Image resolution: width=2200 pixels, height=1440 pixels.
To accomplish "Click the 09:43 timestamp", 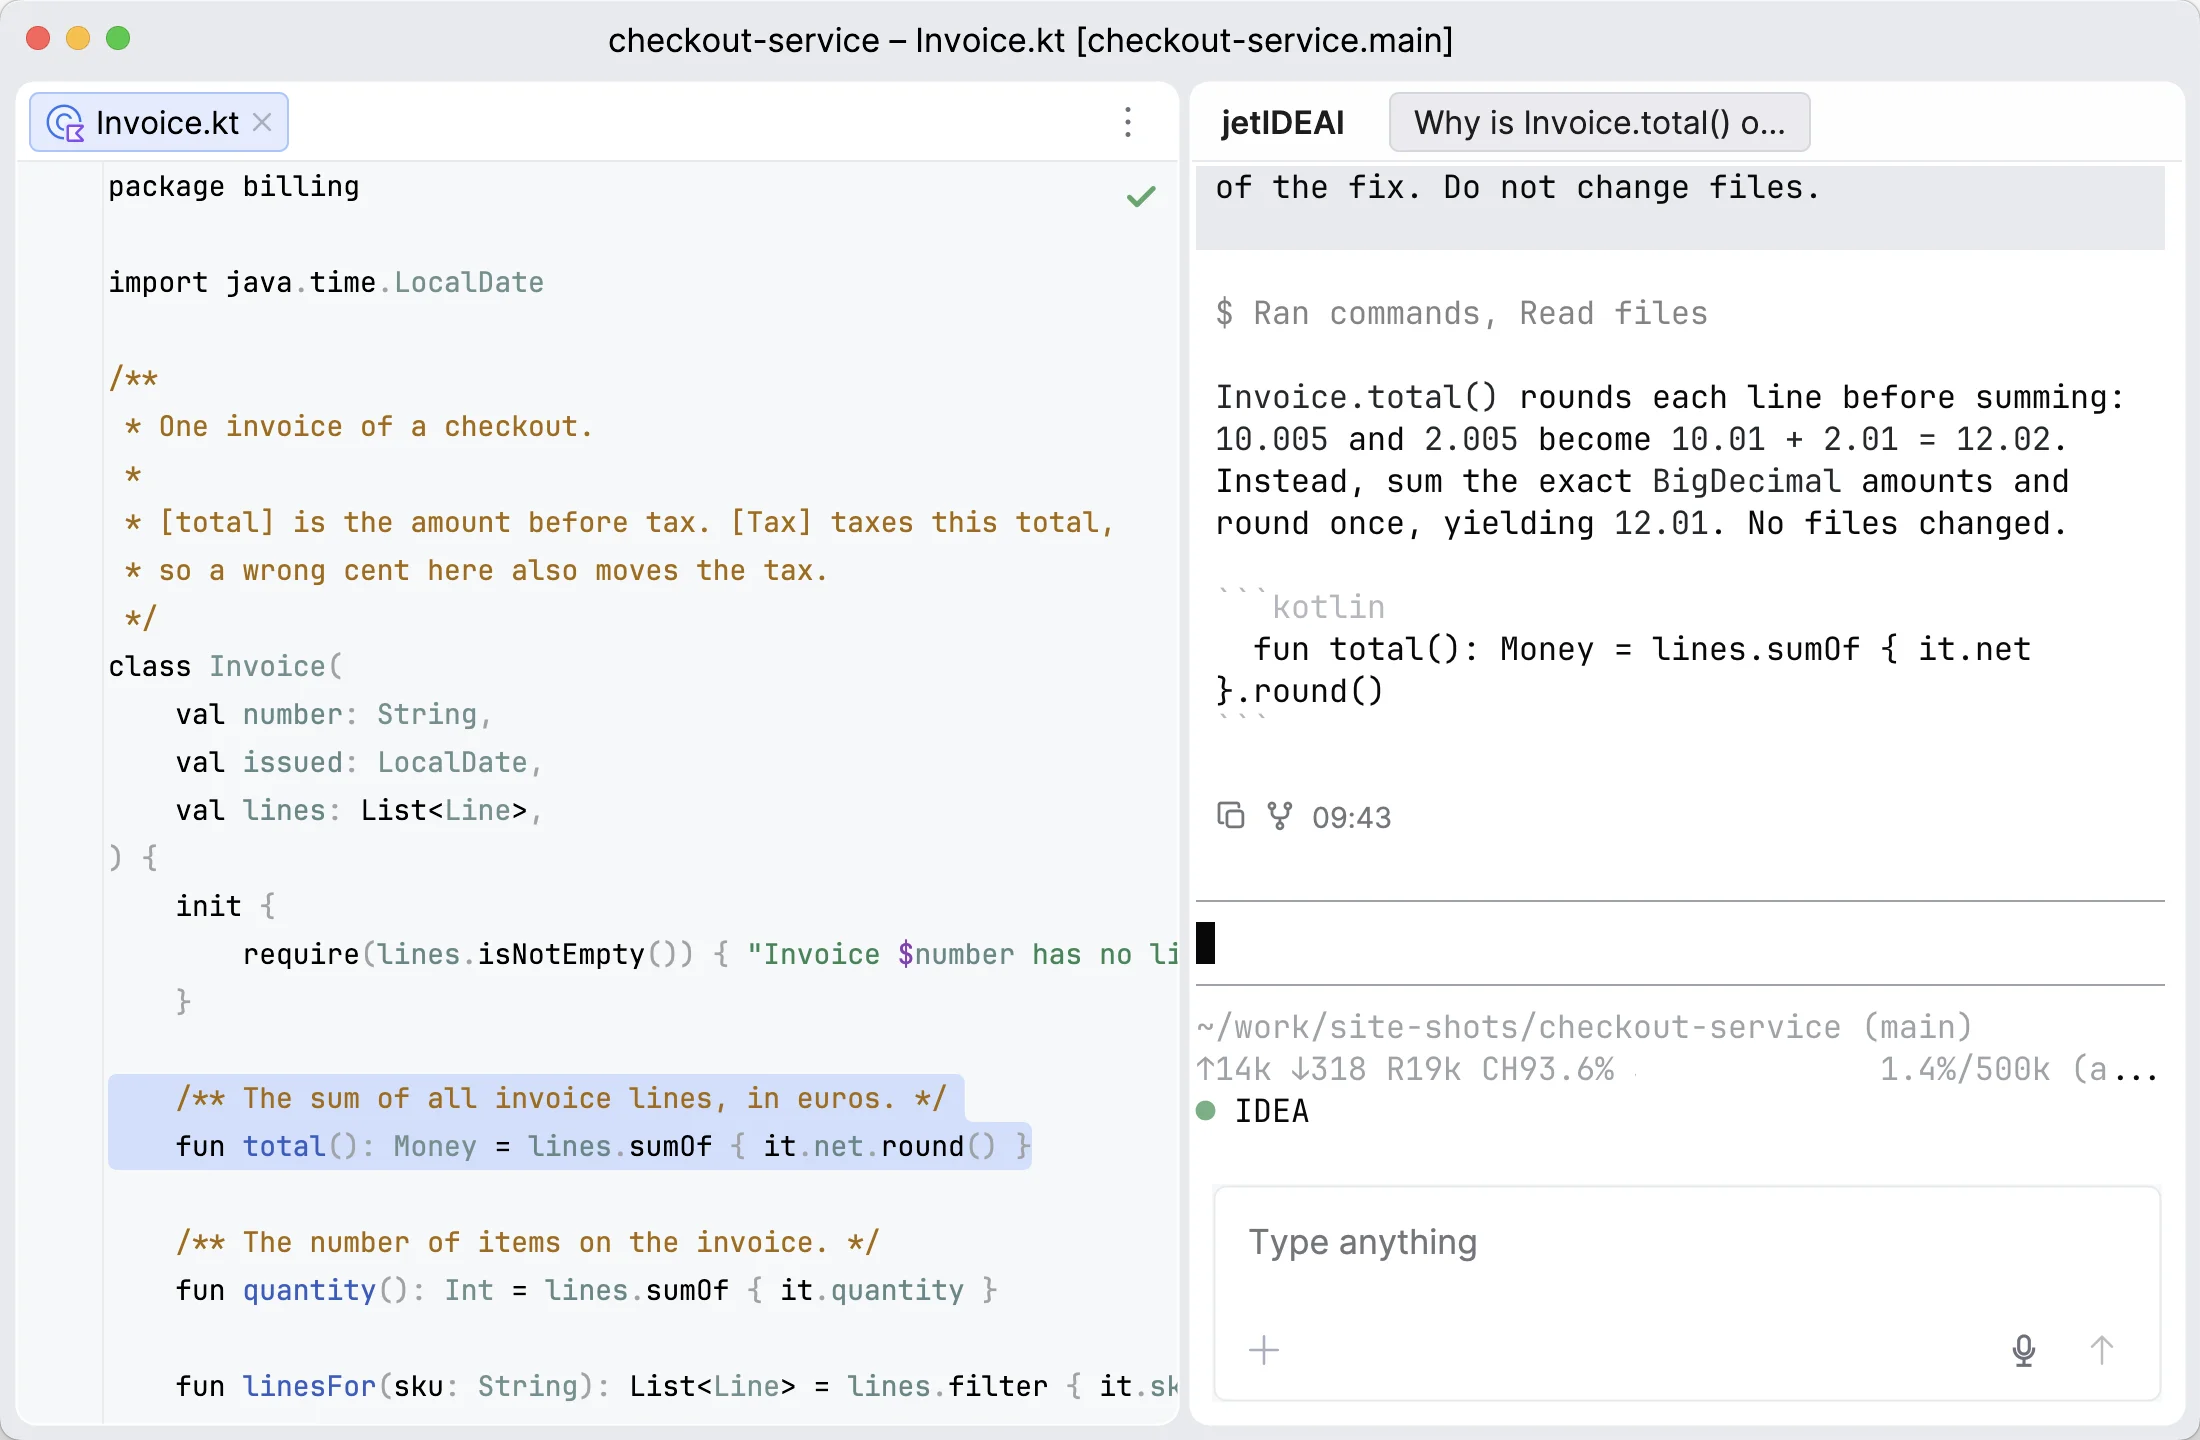I will coord(1351,818).
